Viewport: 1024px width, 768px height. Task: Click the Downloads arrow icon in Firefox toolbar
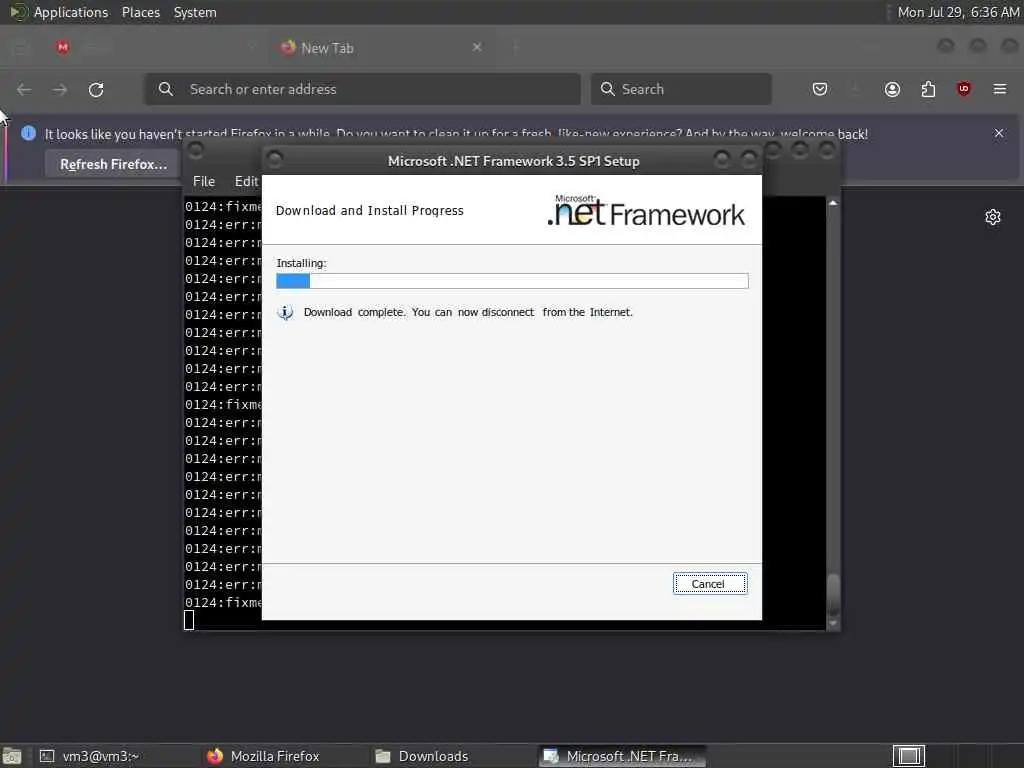[856, 89]
